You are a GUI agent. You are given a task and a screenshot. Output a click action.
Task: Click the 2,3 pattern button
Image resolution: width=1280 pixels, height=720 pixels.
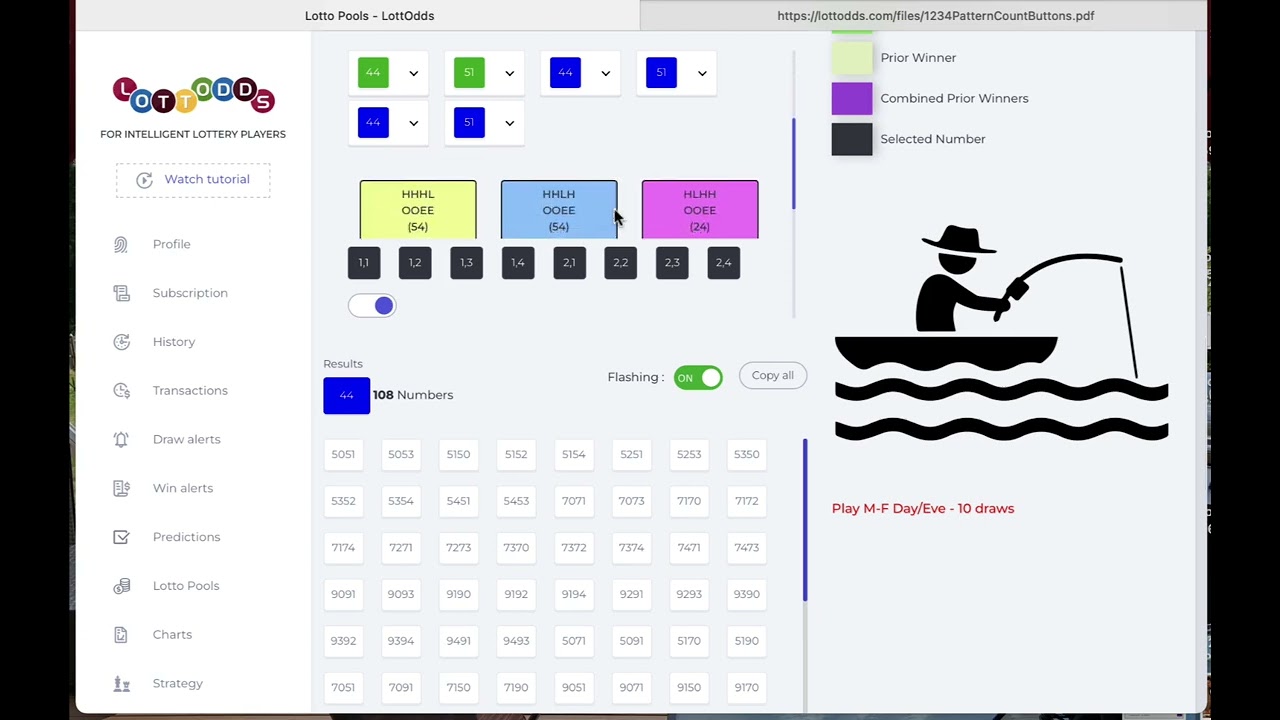click(x=672, y=263)
